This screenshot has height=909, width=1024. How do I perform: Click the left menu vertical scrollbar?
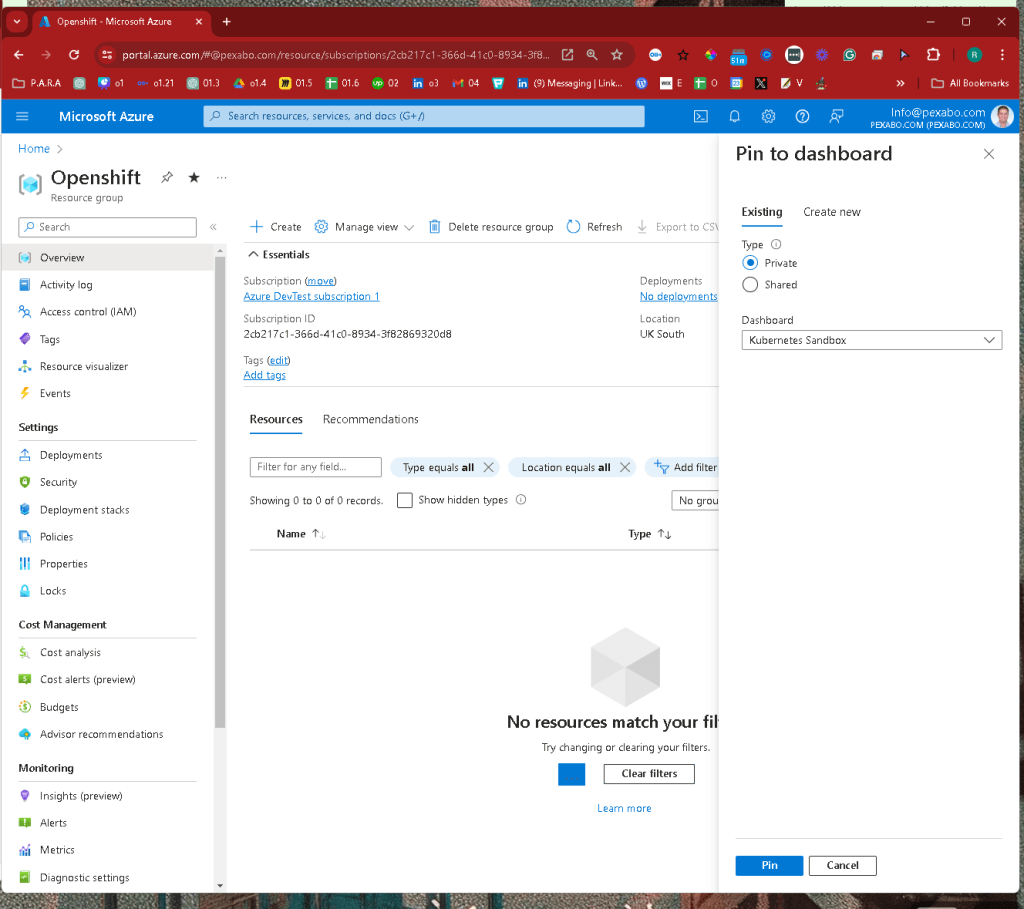coord(220,490)
